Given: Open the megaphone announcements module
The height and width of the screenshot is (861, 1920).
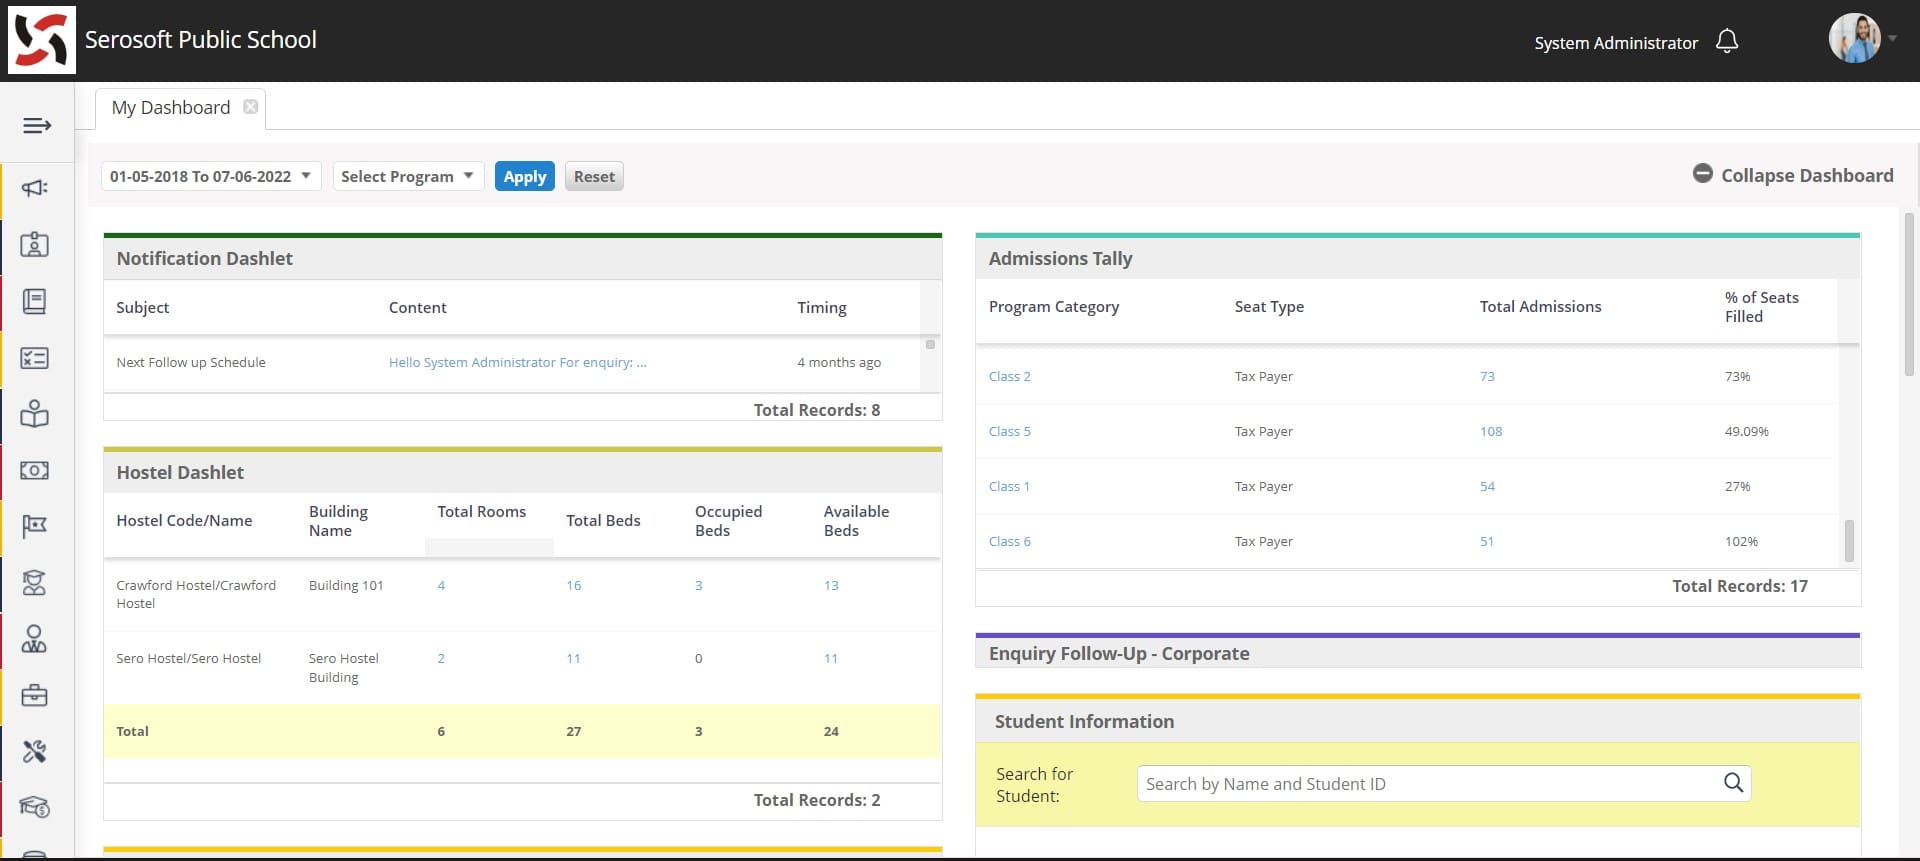Looking at the screenshot, I should [x=35, y=188].
